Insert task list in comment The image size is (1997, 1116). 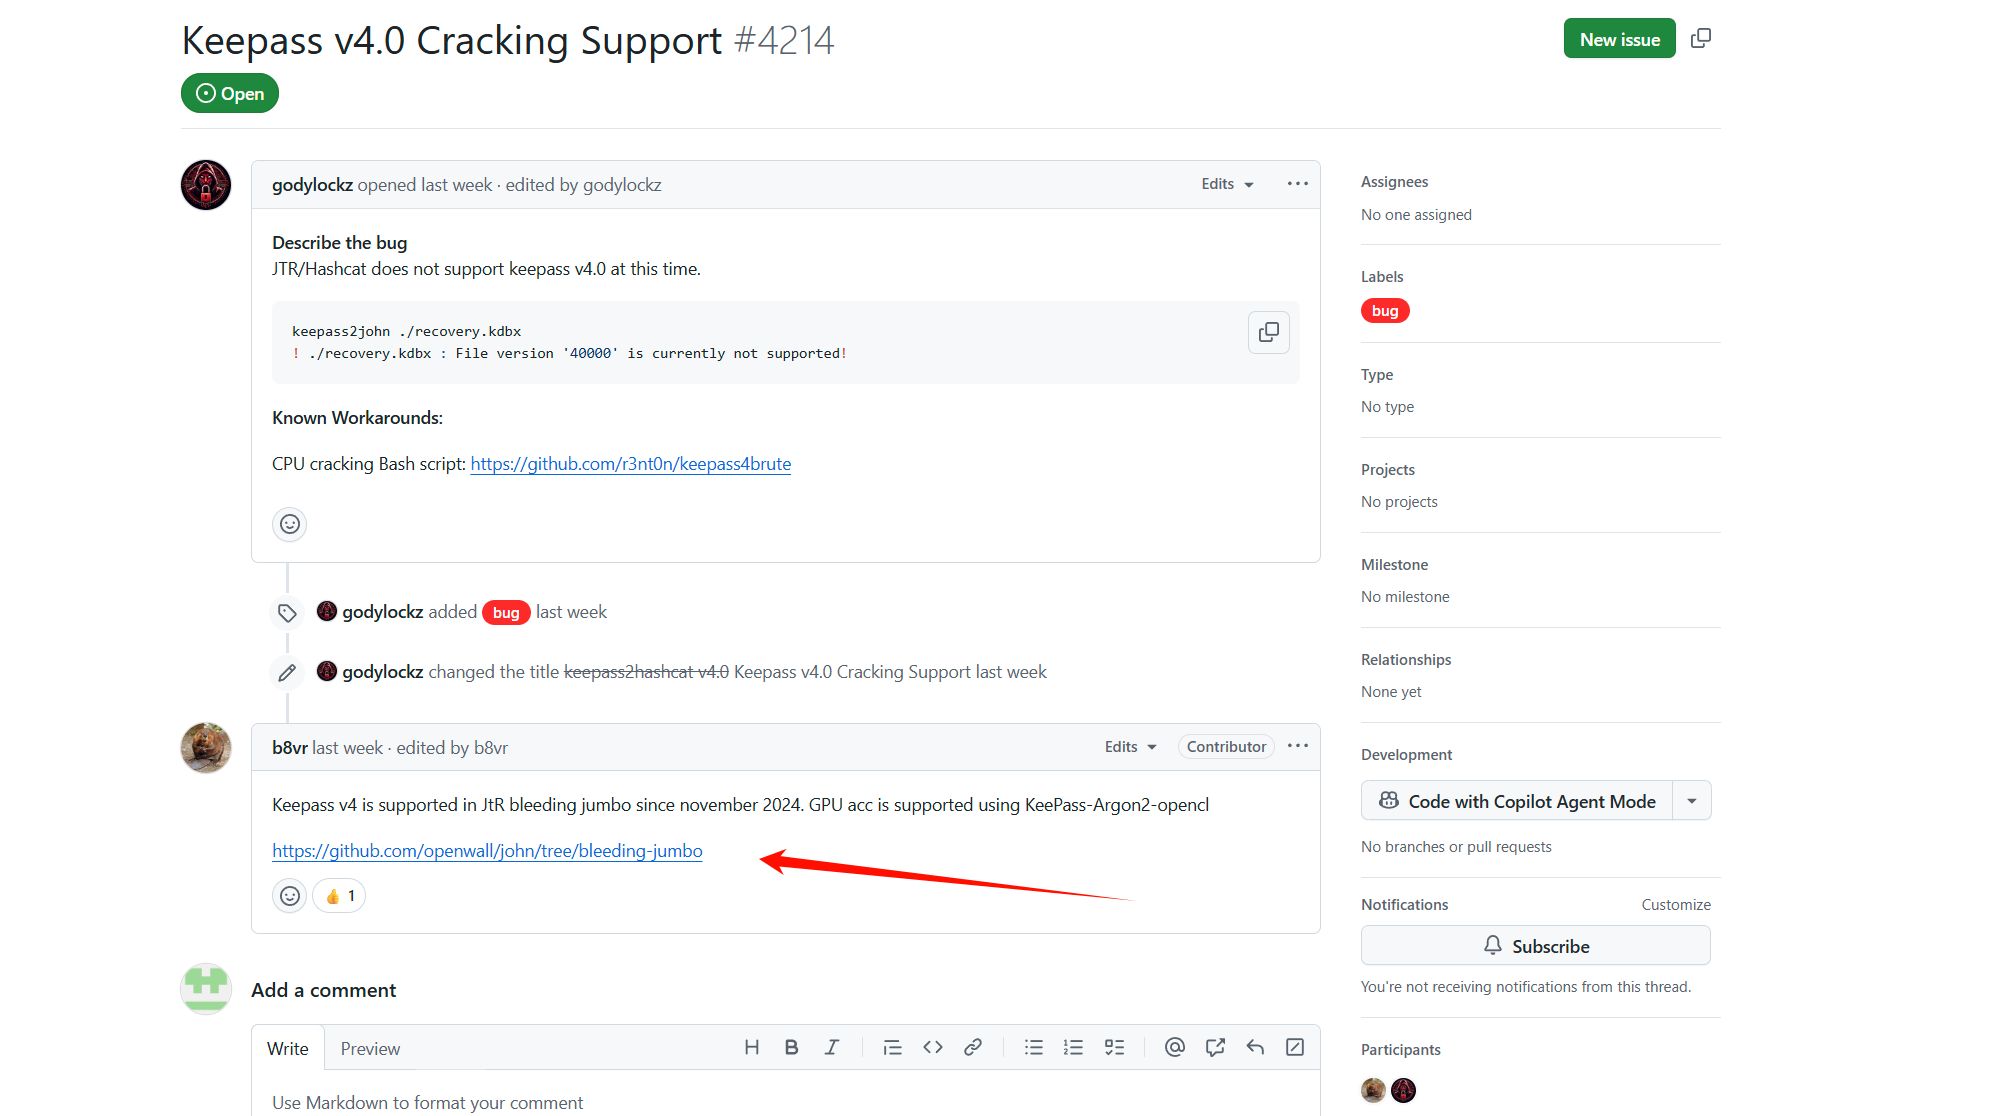[x=1114, y=1047]
